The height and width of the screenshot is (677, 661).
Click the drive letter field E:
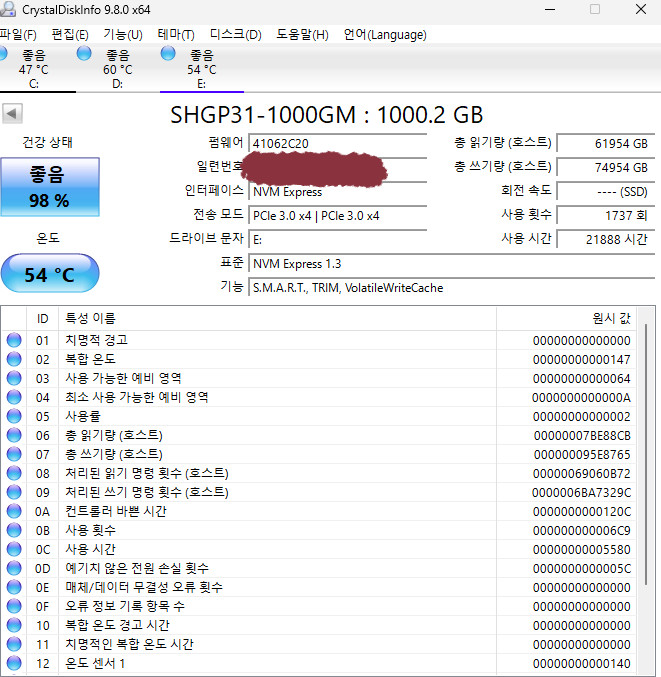pos(338,239)
